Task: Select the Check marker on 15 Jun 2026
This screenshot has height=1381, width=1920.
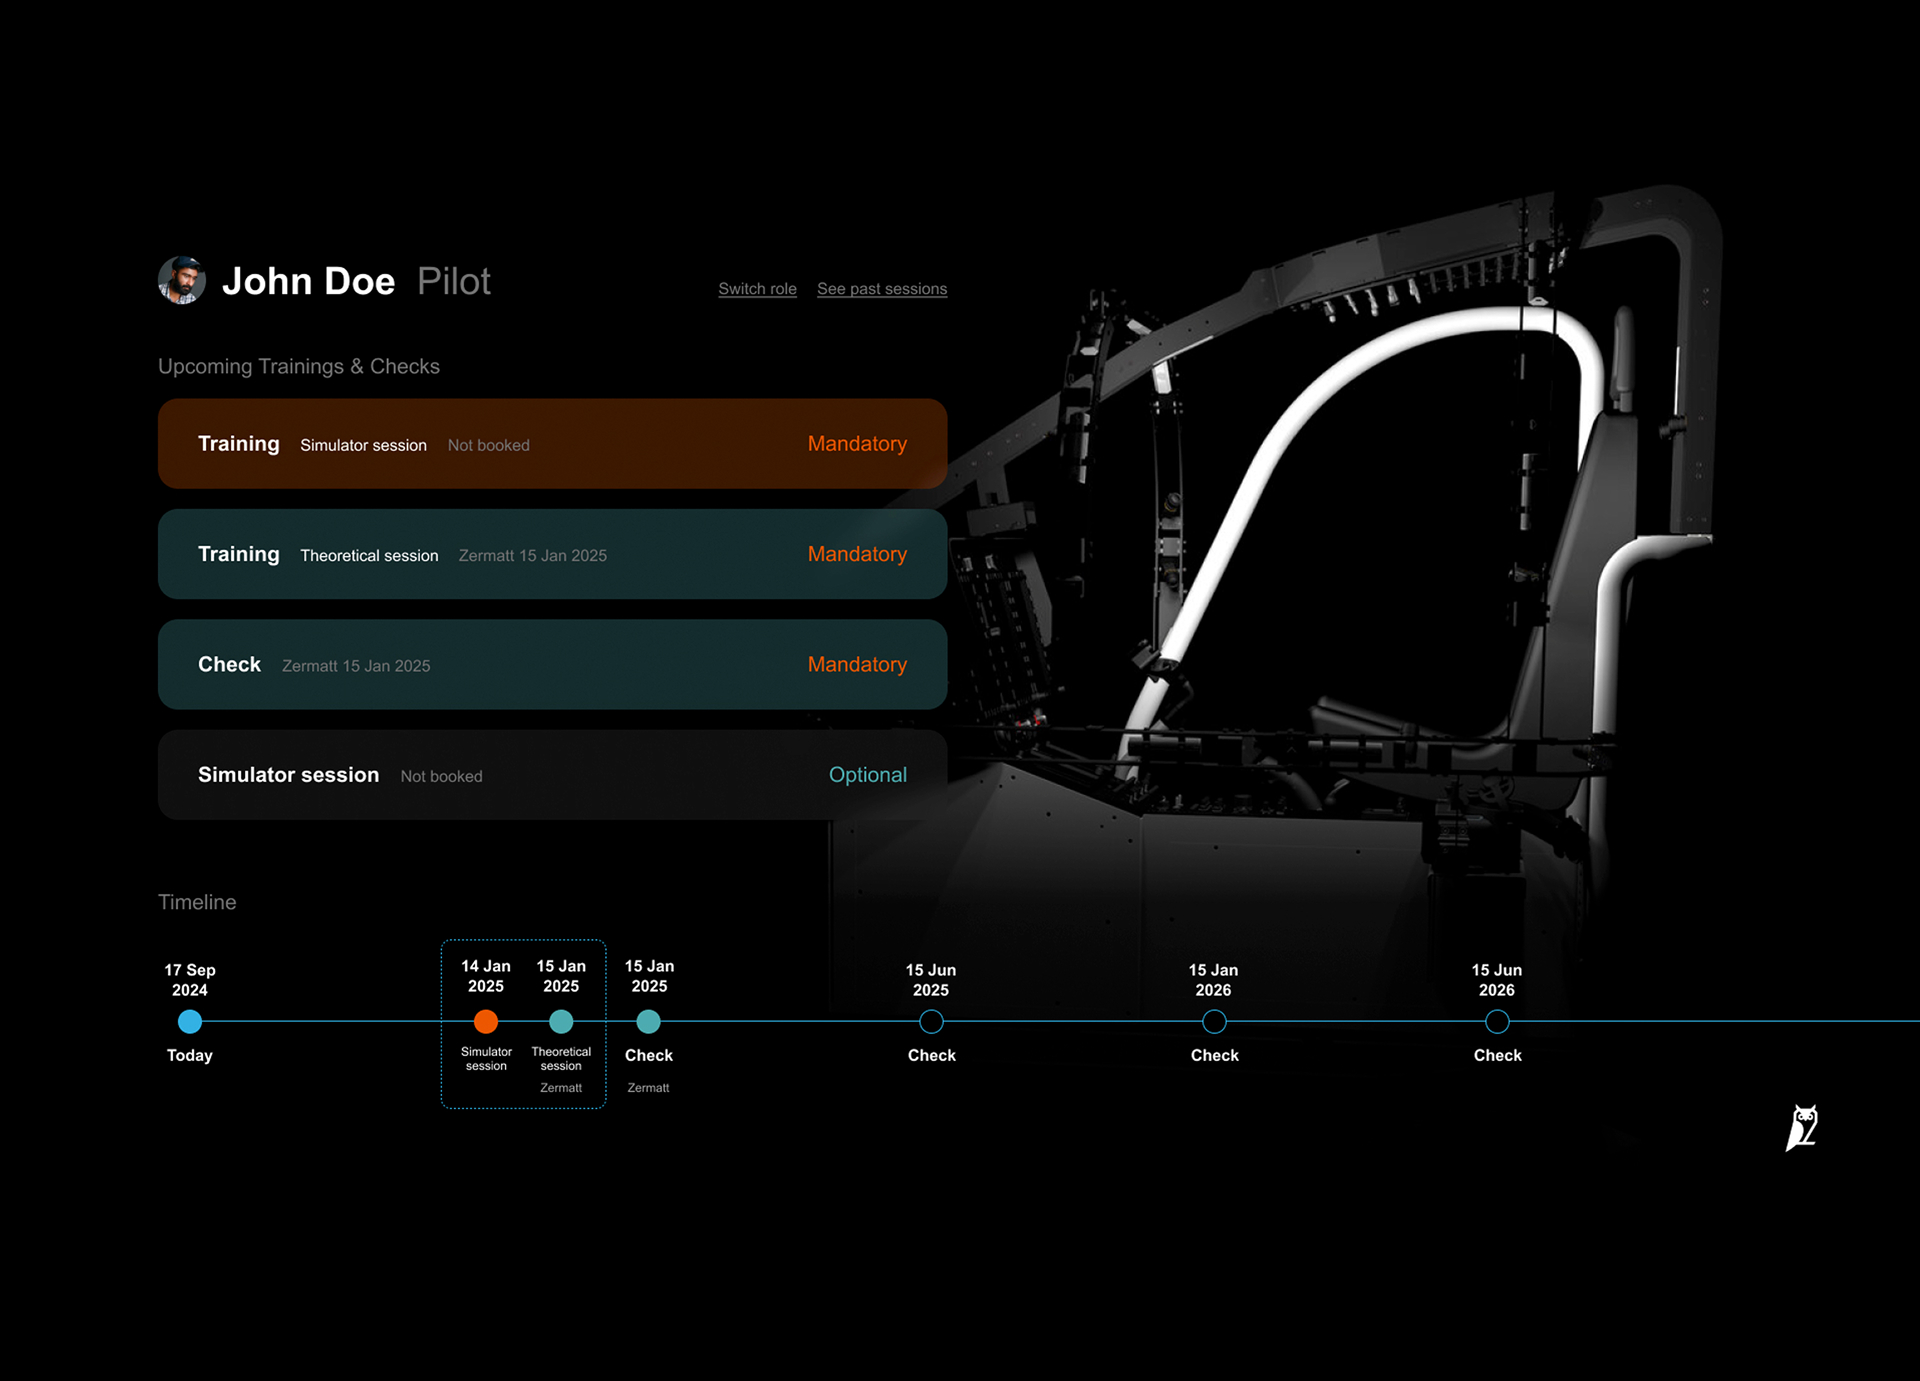Action: click(x=1497, y=1022)
